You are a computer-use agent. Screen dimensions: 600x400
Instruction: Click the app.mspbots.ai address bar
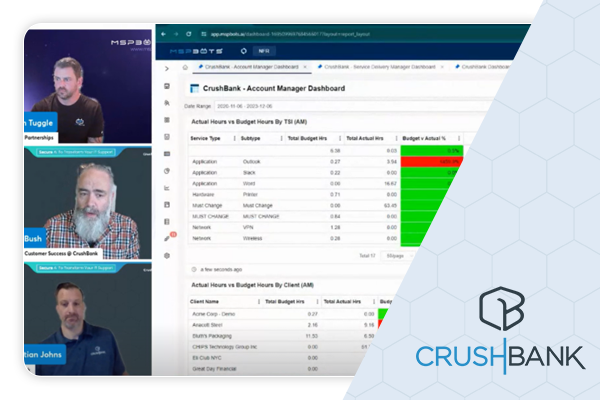tap(290, 34)
